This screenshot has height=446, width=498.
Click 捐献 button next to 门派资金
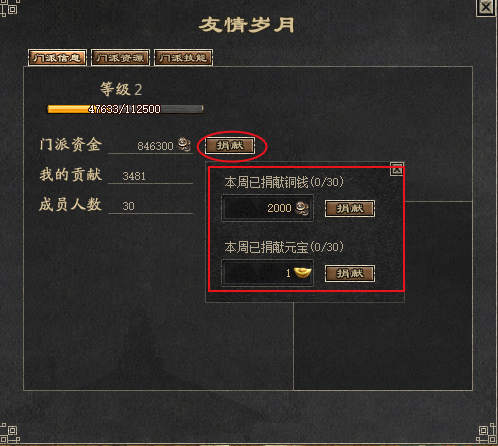230,146
